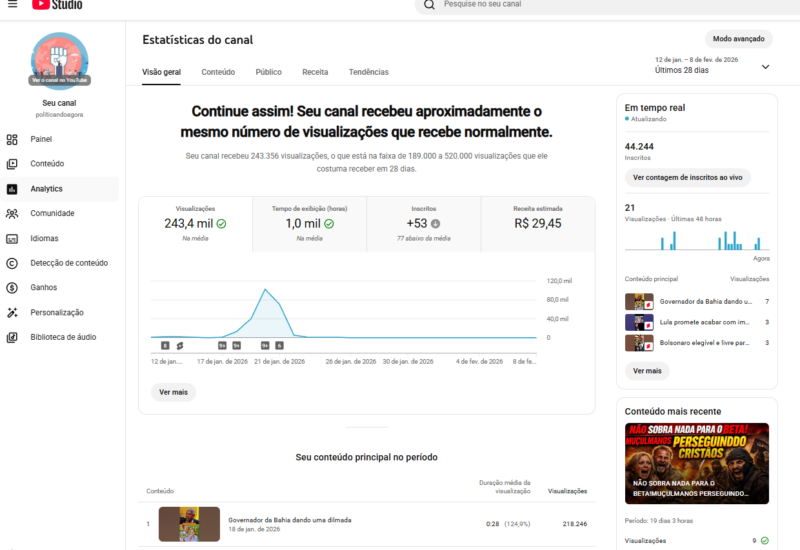Select Comunidade in the sidebar
This screenshot has height=550, width=800.
59,213
